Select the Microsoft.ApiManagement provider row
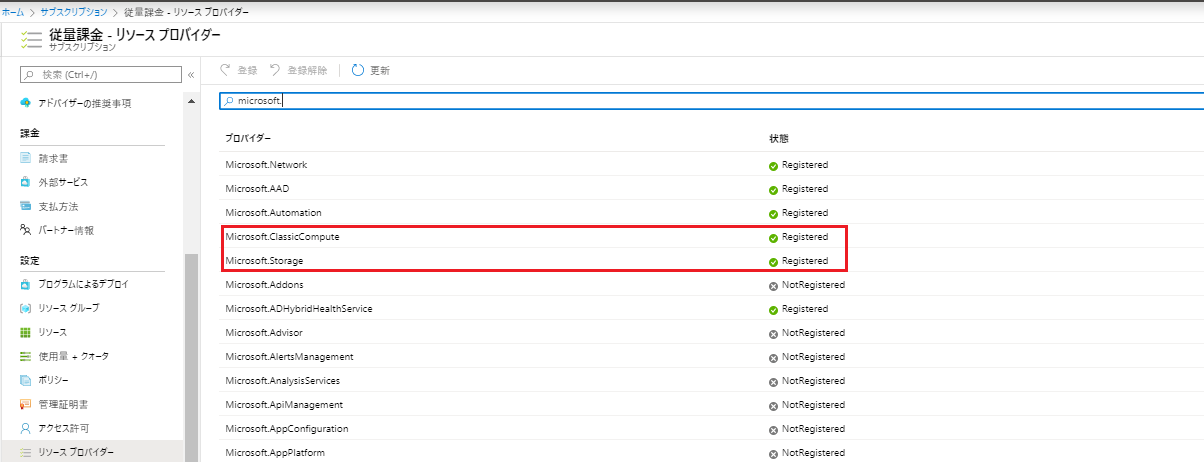This screenshot has height=462, width=1204. coord(712,404)
